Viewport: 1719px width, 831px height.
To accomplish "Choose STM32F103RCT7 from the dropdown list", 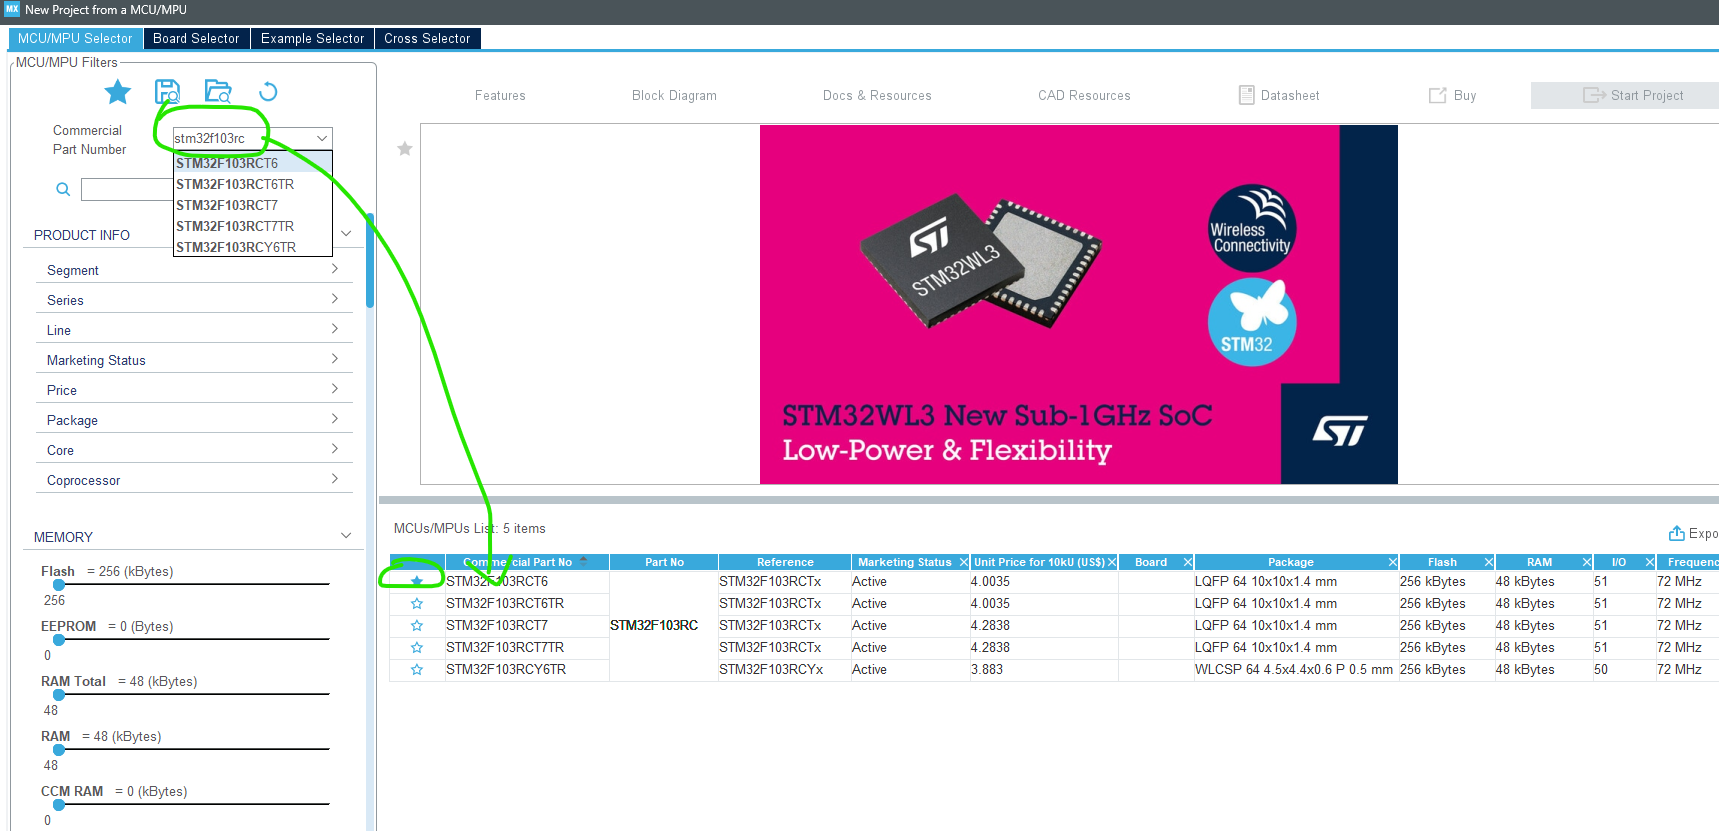I will 253,205.
